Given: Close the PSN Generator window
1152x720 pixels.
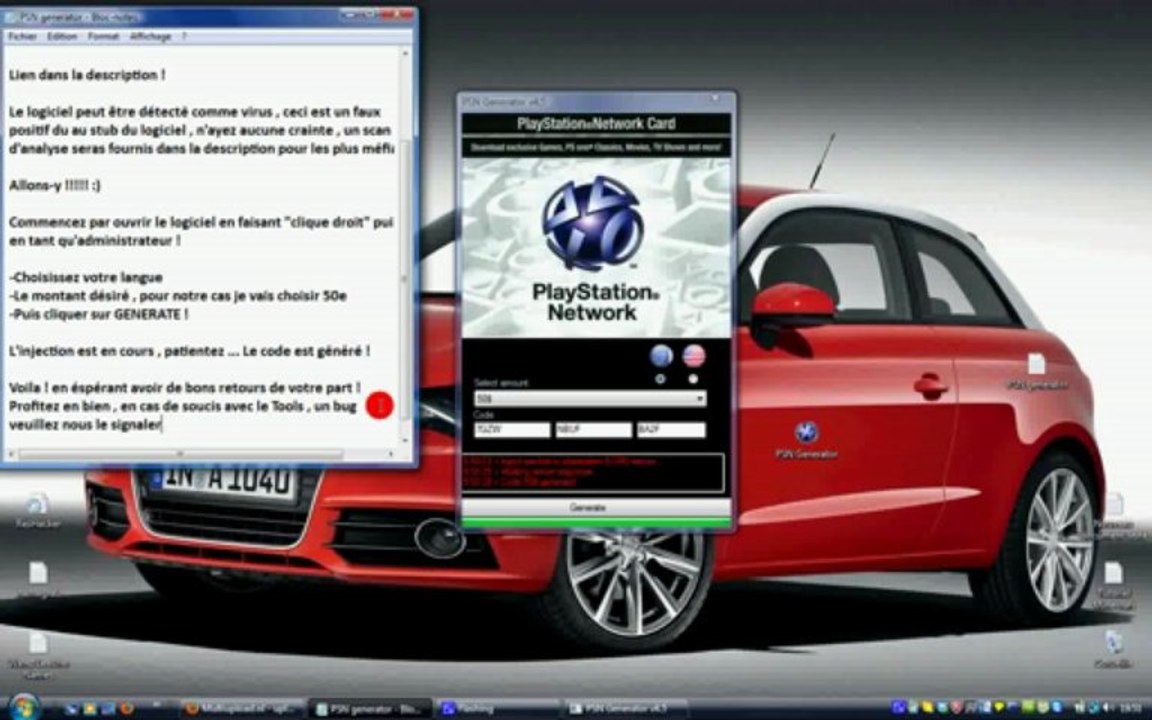Looking at the screenshot, I should [x=715, y=98].
